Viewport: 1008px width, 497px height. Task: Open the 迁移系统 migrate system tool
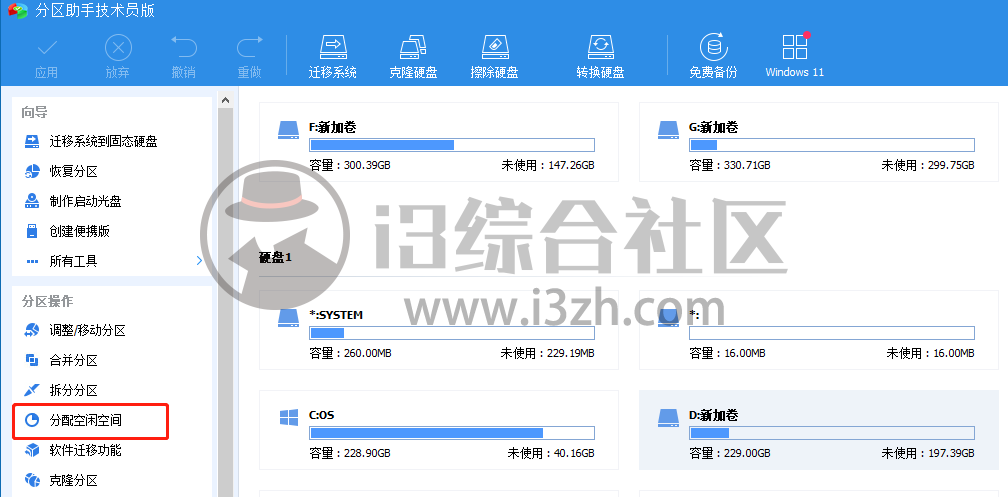pos(332,57)
